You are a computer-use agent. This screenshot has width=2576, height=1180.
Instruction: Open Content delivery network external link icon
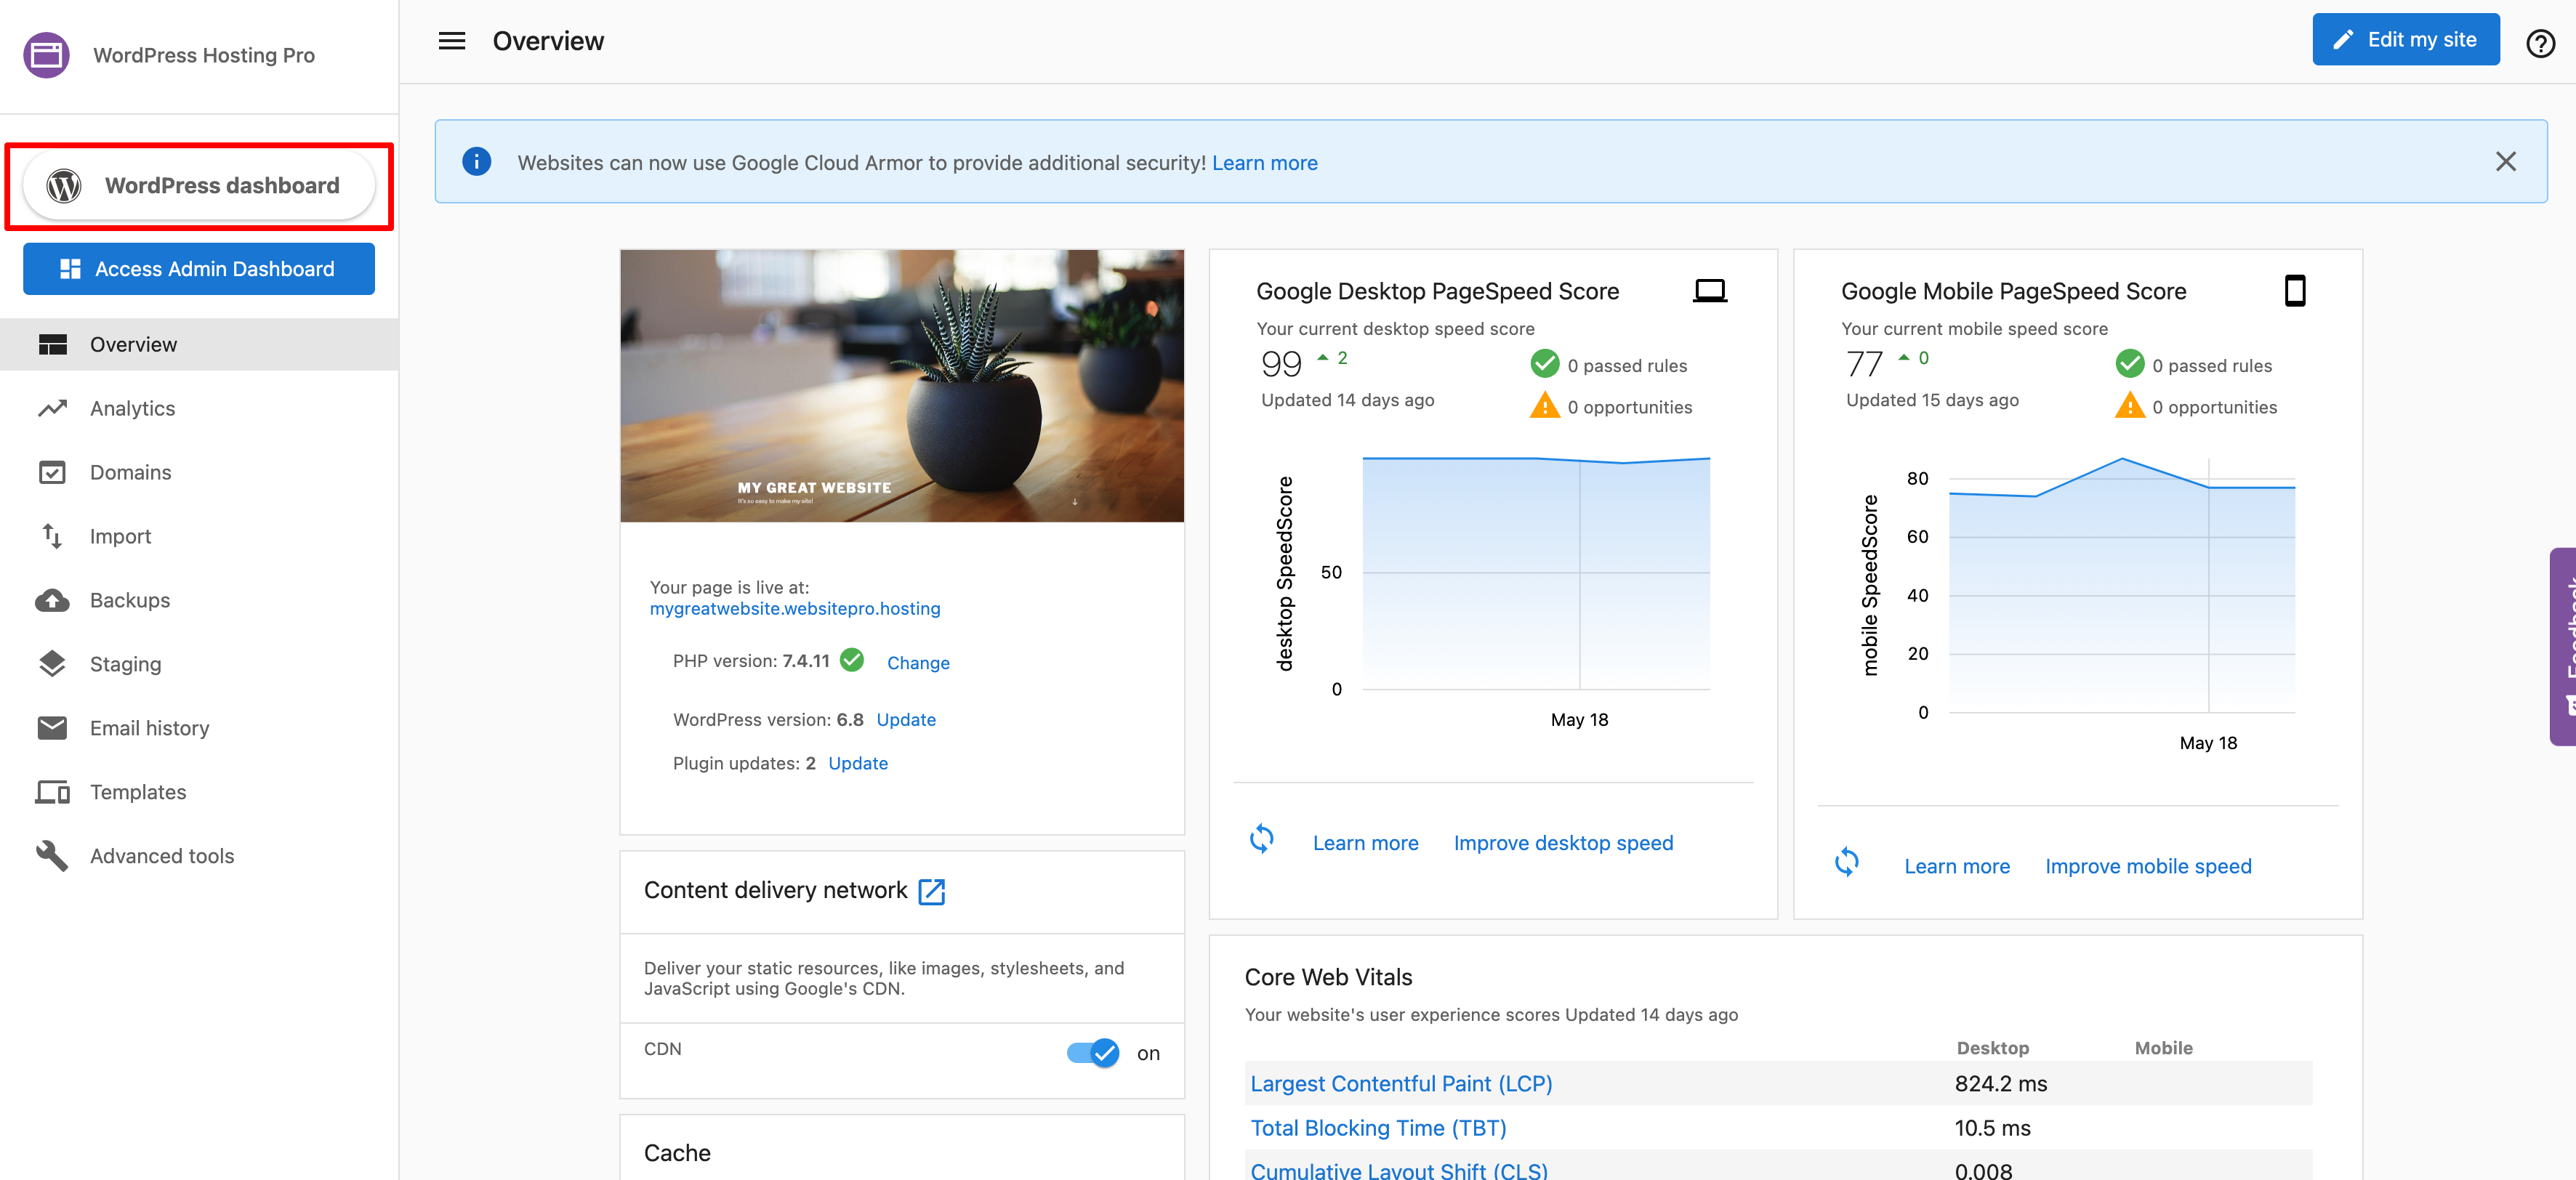click(x=932, y=891)
